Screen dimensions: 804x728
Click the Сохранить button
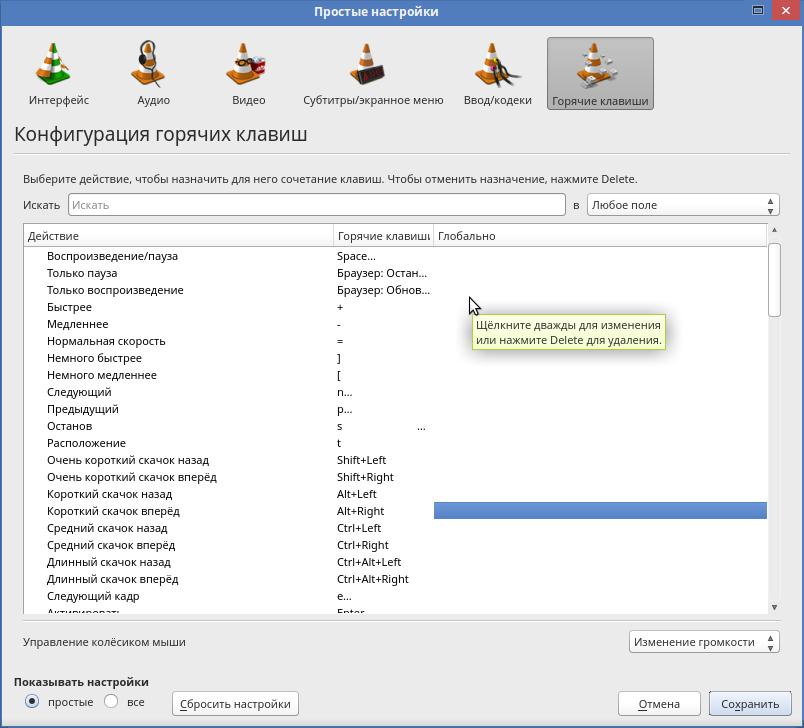pos(750,704)
